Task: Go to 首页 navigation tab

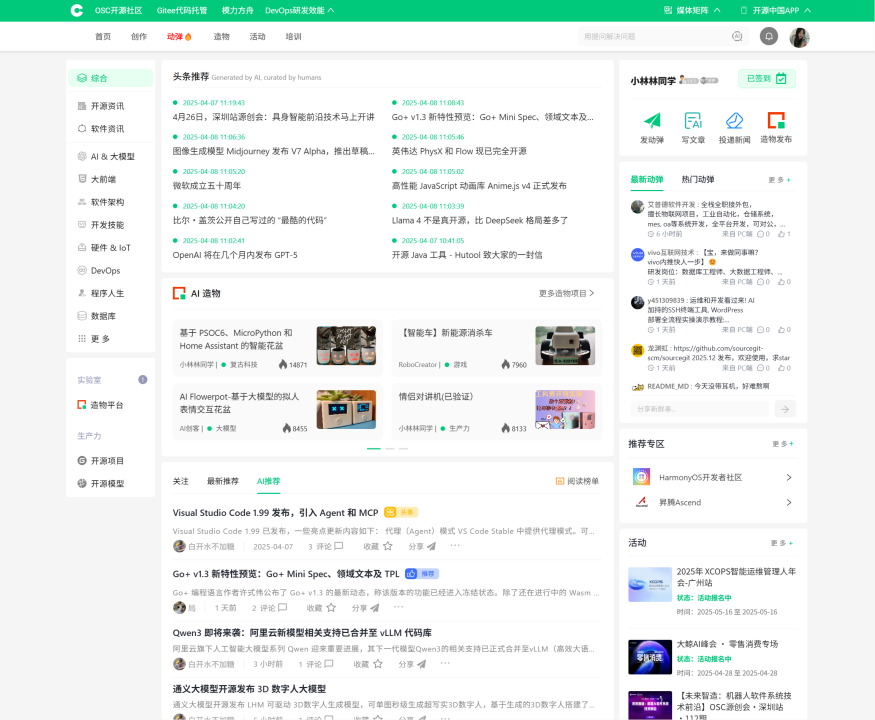Action: coord(103,36)
